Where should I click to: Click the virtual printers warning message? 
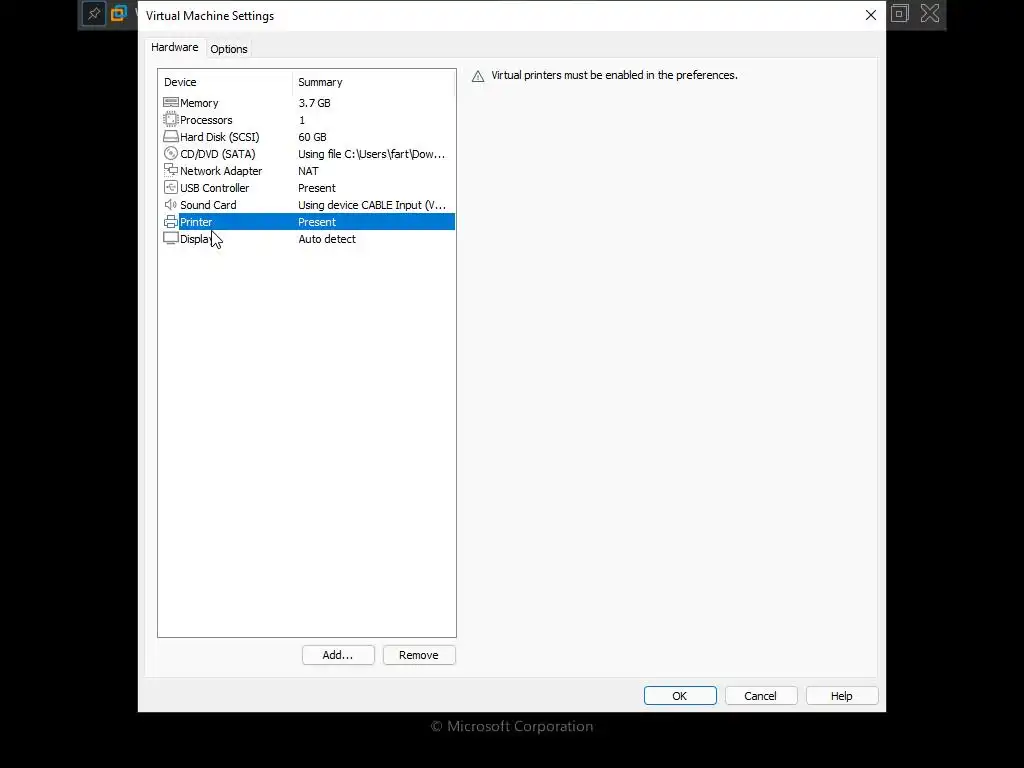[615, 75]
